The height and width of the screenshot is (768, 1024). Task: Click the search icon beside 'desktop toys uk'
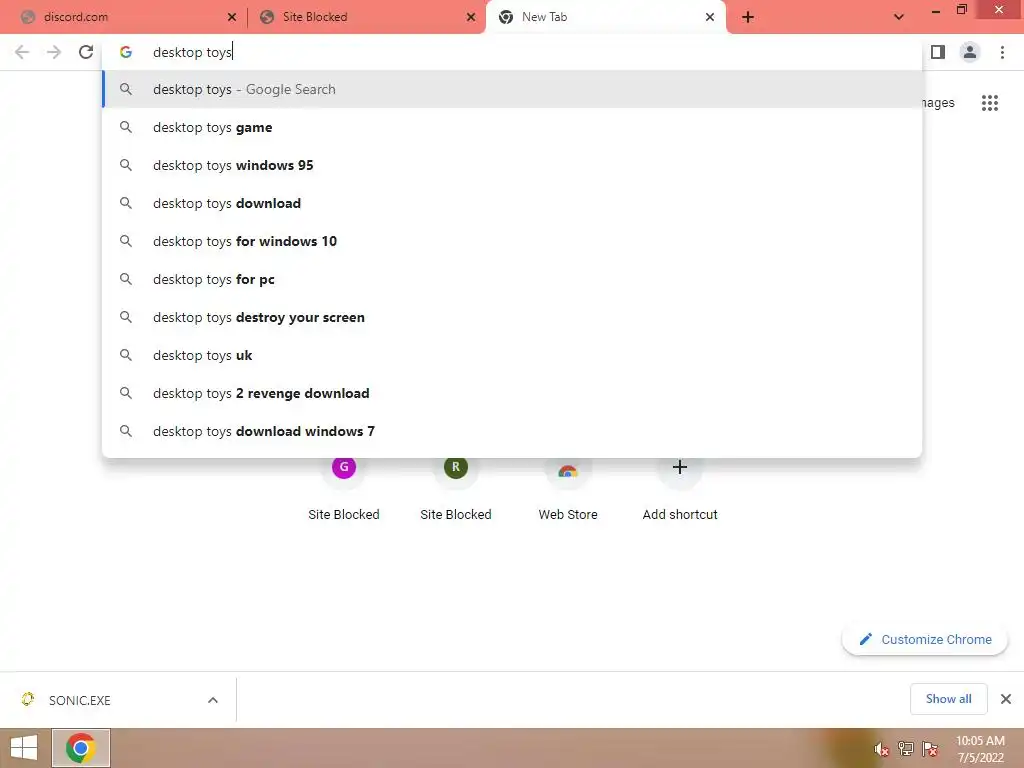[126, 355]
